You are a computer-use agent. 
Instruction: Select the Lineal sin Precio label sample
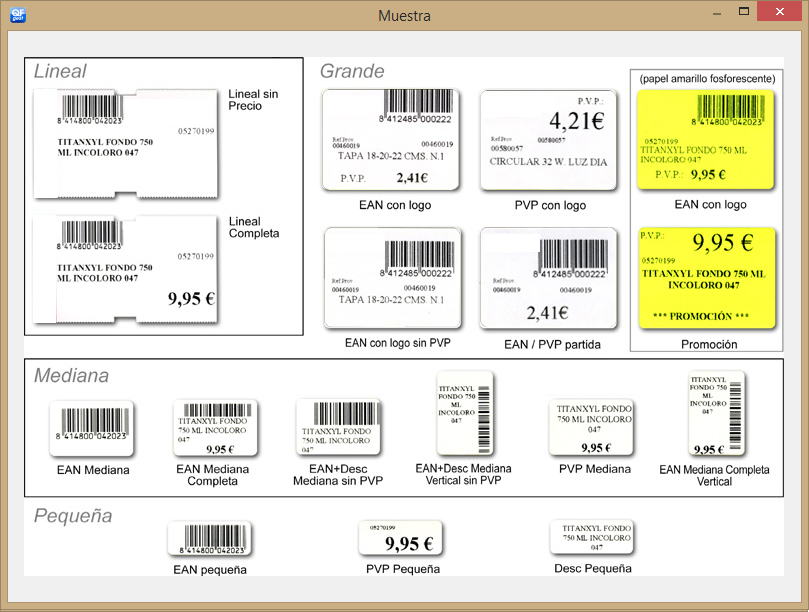[x=125, y=144]
